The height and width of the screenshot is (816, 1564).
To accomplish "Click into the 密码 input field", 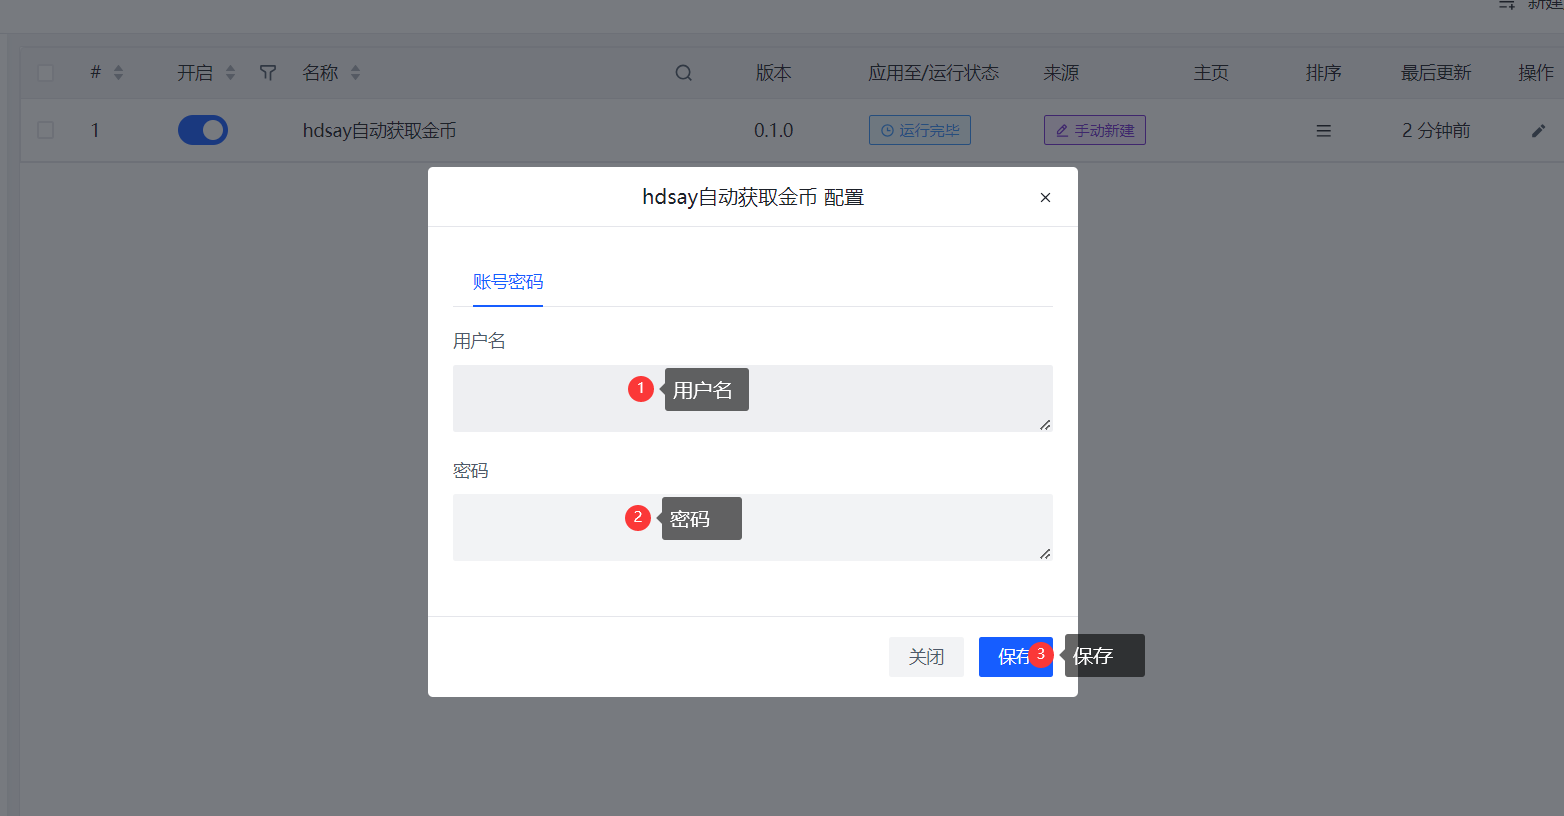I will tap(540, 527).
